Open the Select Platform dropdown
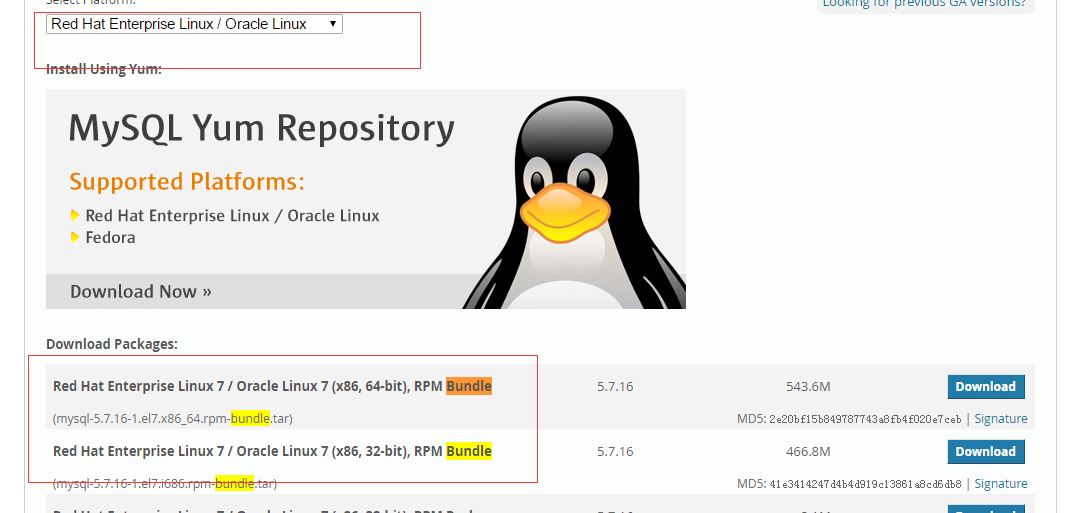 click(x=194, y=24)
